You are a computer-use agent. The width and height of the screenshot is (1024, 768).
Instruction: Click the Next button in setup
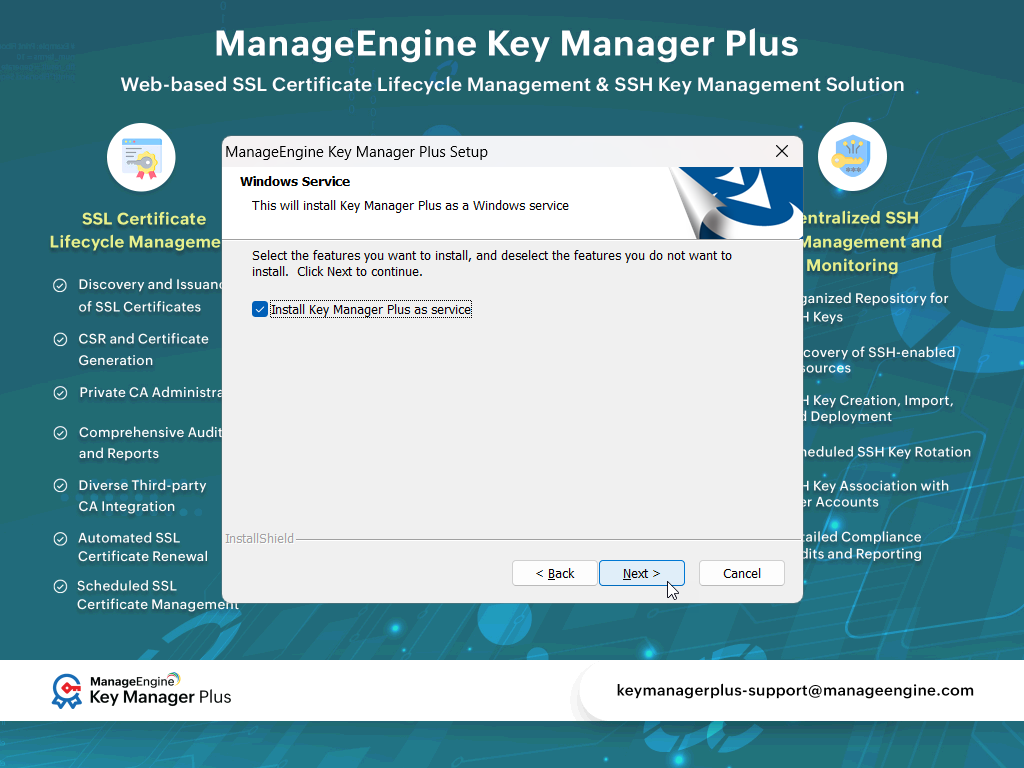[641, 573]
